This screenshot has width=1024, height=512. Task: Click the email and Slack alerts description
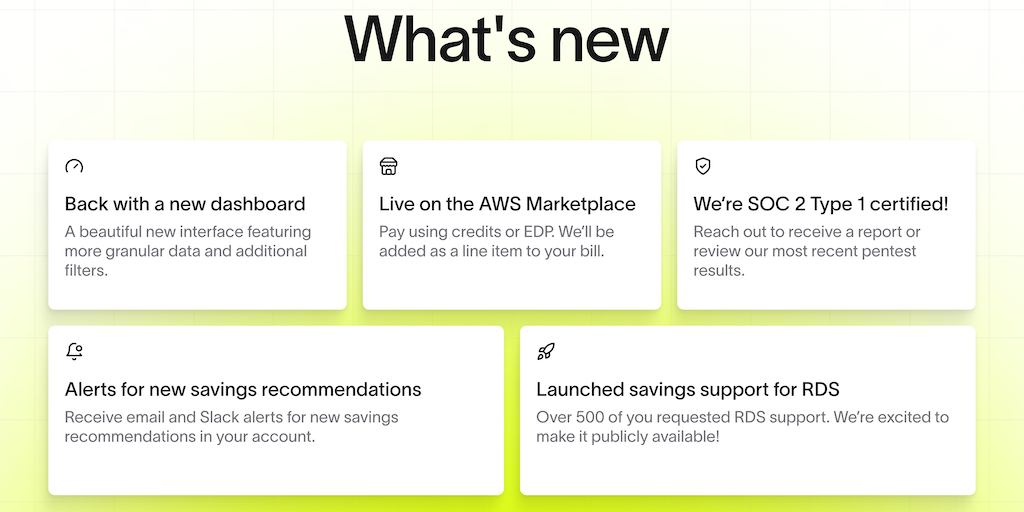tap(231, 427)
